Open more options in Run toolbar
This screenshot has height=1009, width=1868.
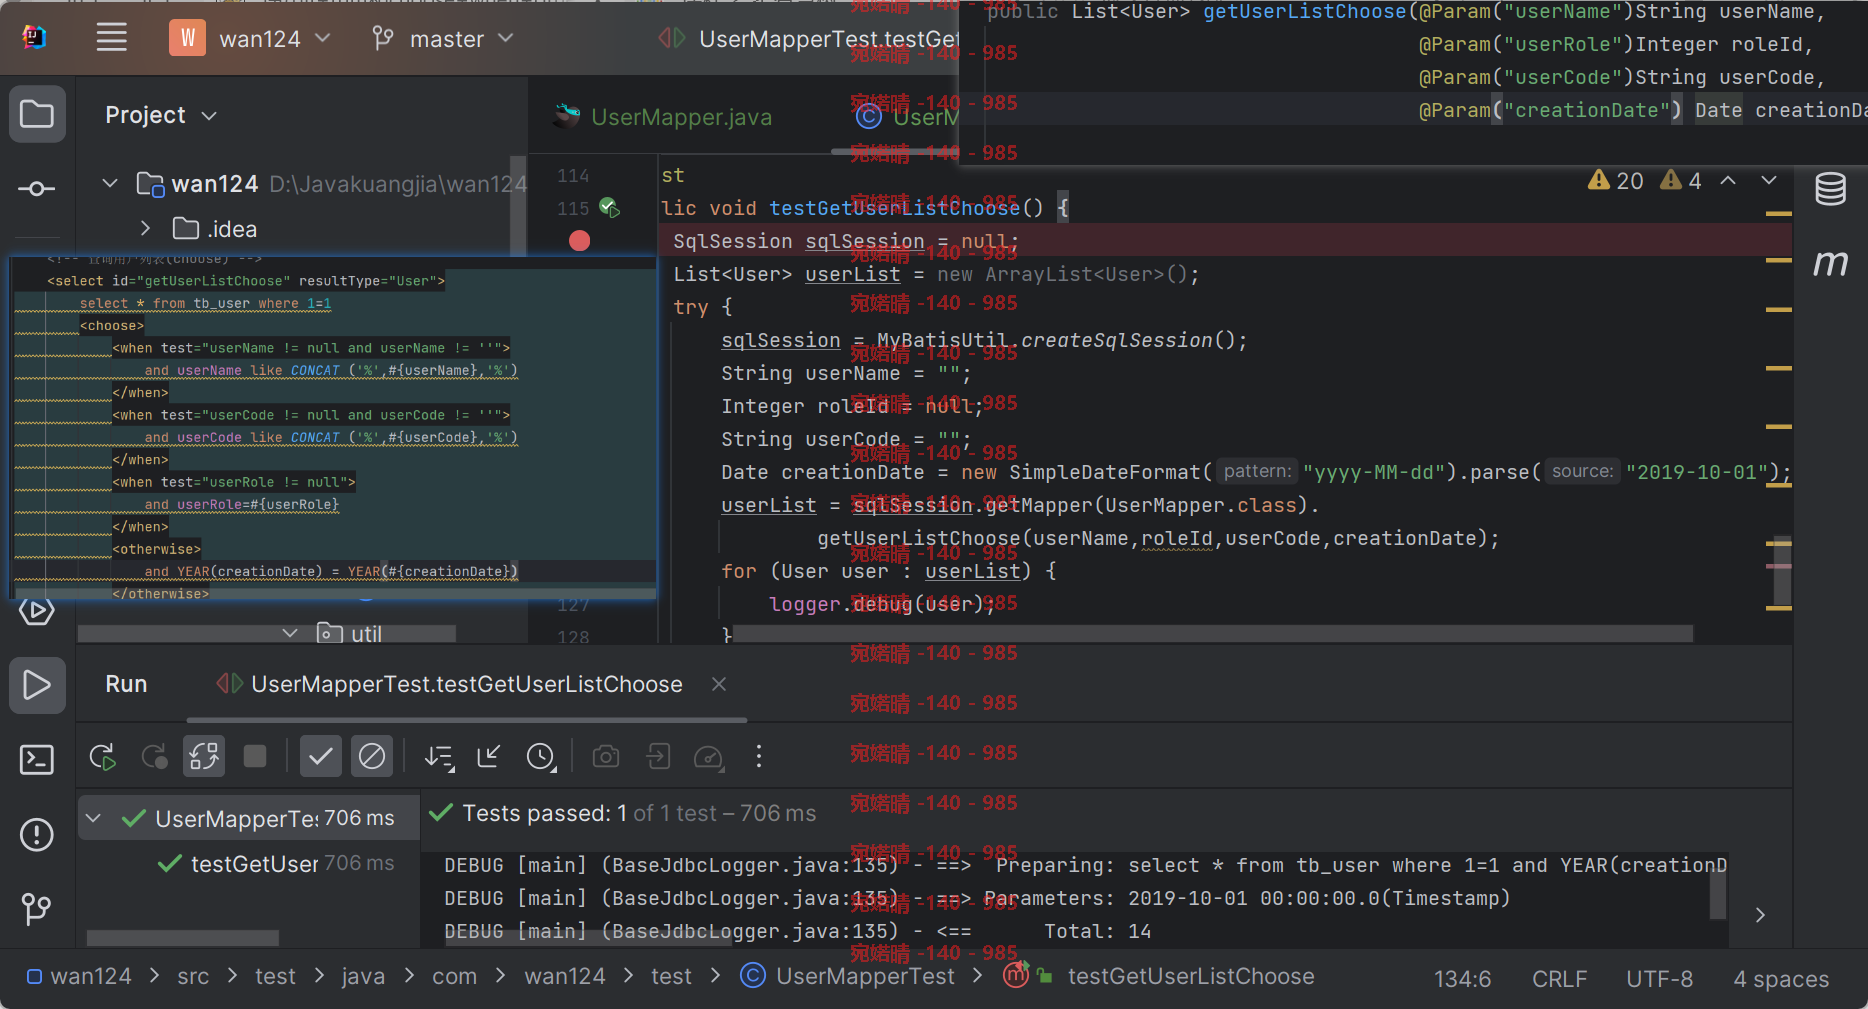coord(759,757)
